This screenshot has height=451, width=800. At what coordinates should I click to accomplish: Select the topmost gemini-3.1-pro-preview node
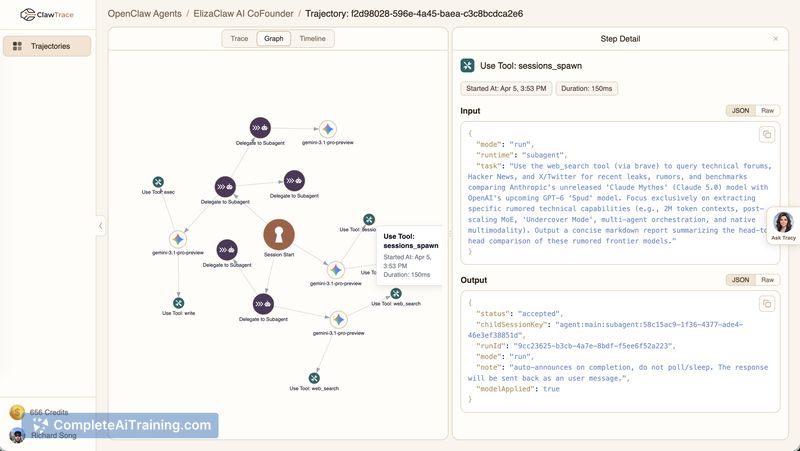click(328, 129)
